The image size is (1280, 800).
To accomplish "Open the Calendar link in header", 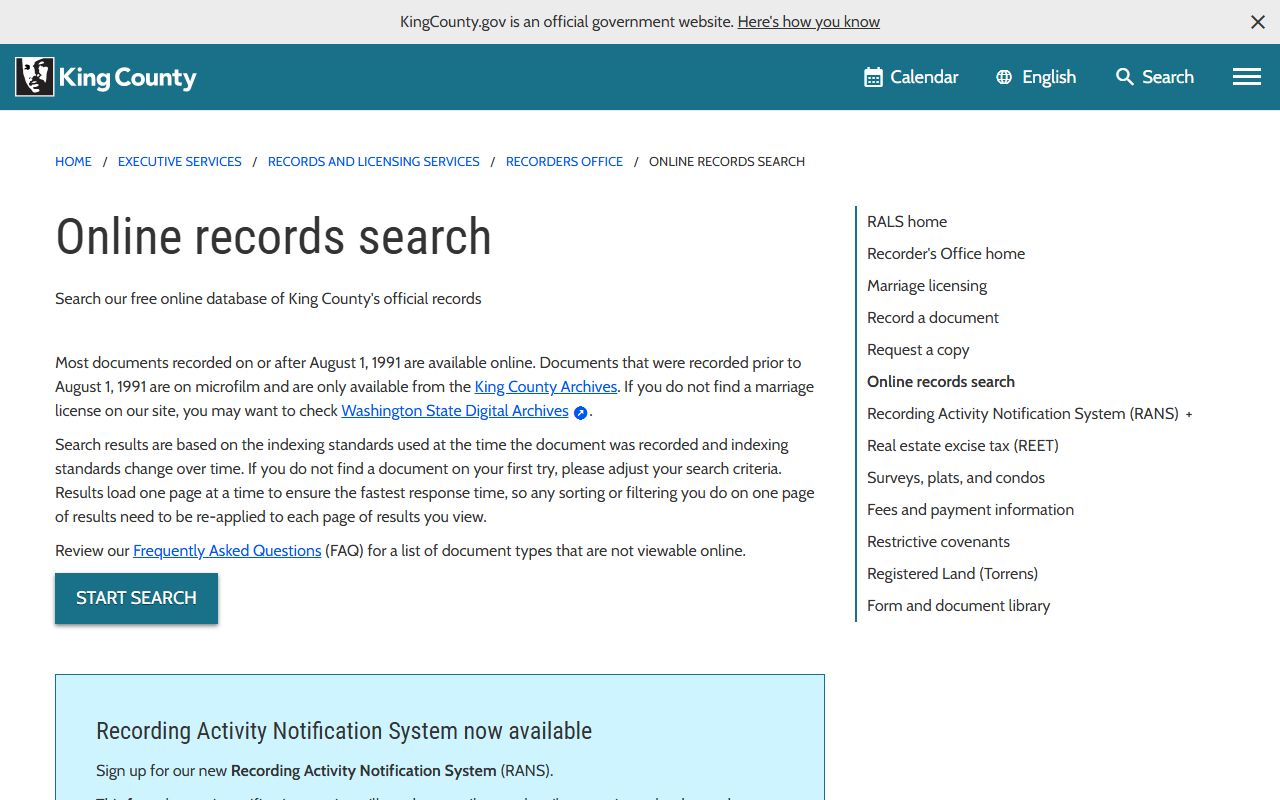I will 911,77.
